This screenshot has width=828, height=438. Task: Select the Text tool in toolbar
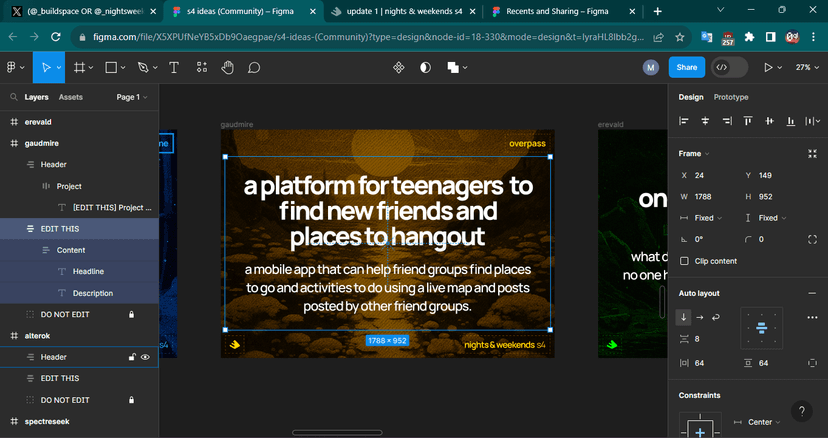pyautogui.click(x=174, y=68)
